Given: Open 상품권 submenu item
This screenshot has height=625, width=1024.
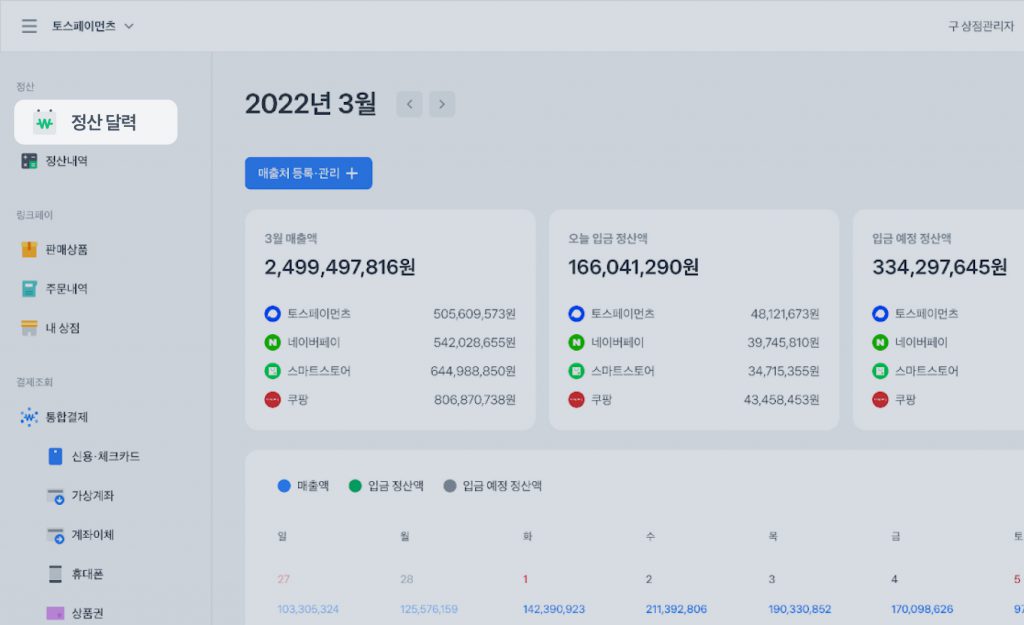Looking at the screenshot, I should pyautogui.click(x=87, y=613).
